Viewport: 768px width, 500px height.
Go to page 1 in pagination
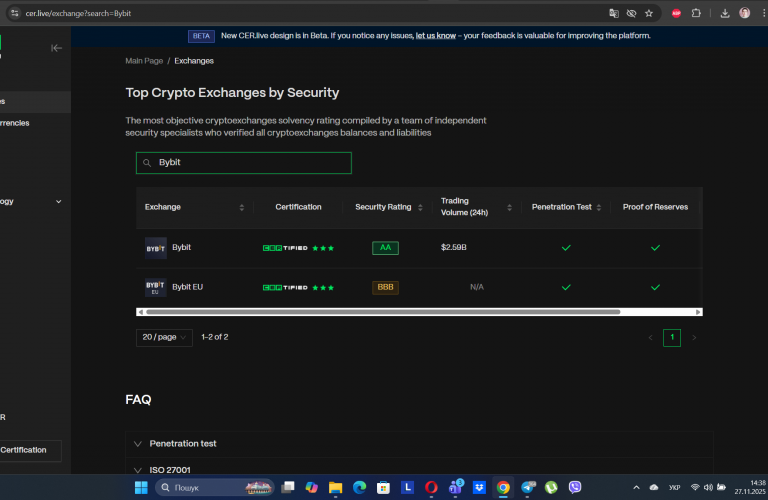672,337
